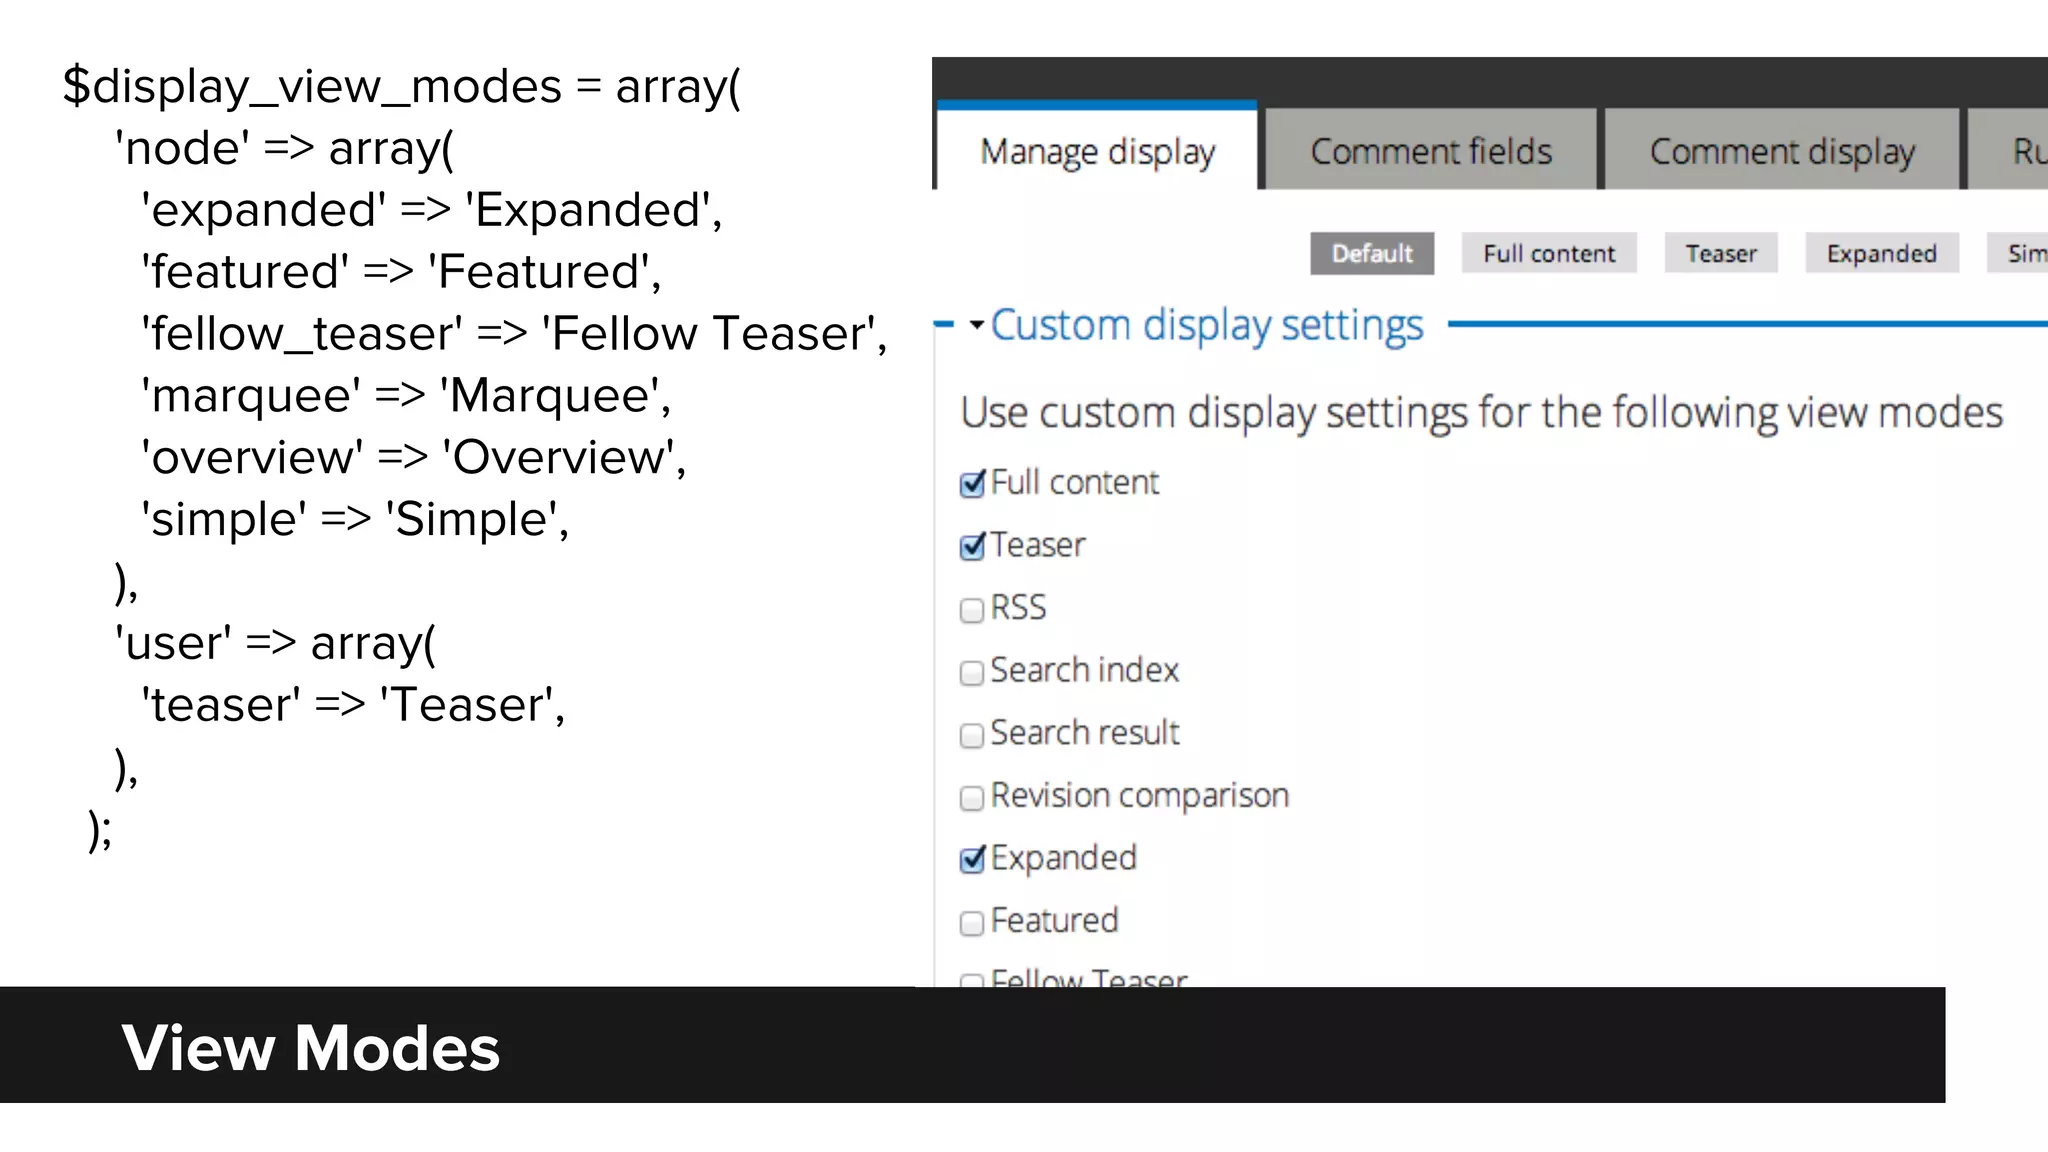Click the 'fellow_teaser' => 'Fellow Teaser' code line
Image resolution: width=2048 pixels, height=1152 pixels.
[x=514, y=333]
